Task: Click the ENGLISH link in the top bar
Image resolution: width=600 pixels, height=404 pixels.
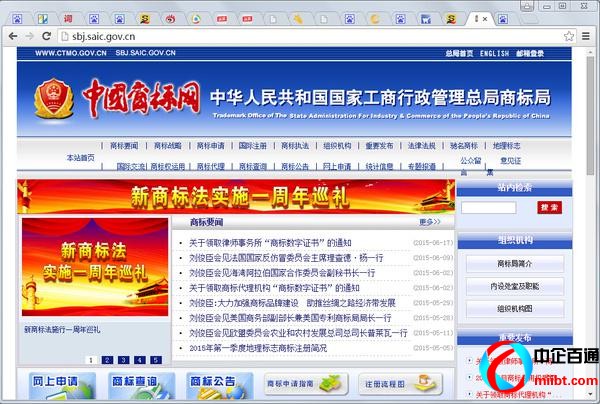Action: tap(494, 53)
